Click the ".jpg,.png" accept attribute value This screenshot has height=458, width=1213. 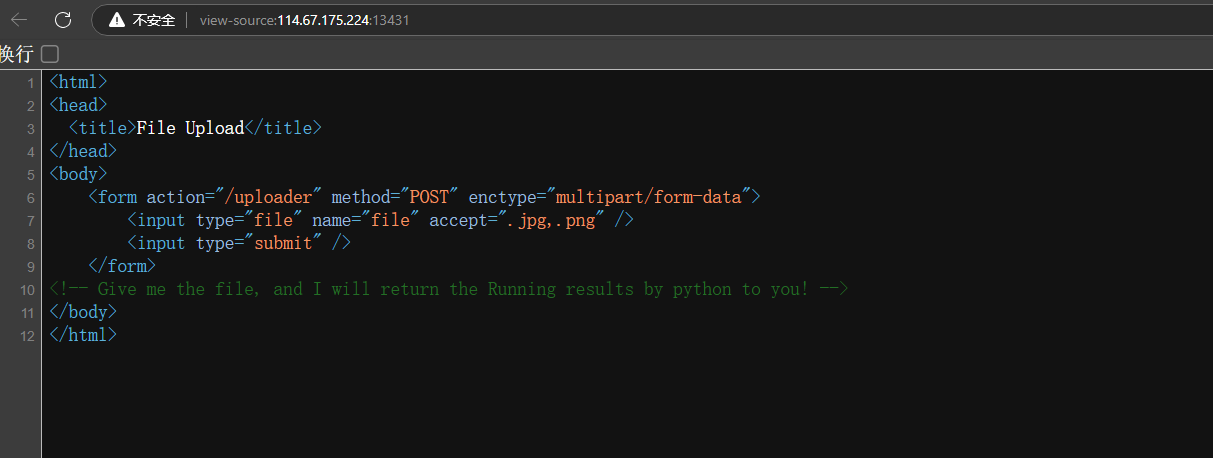tap(549, 220)
